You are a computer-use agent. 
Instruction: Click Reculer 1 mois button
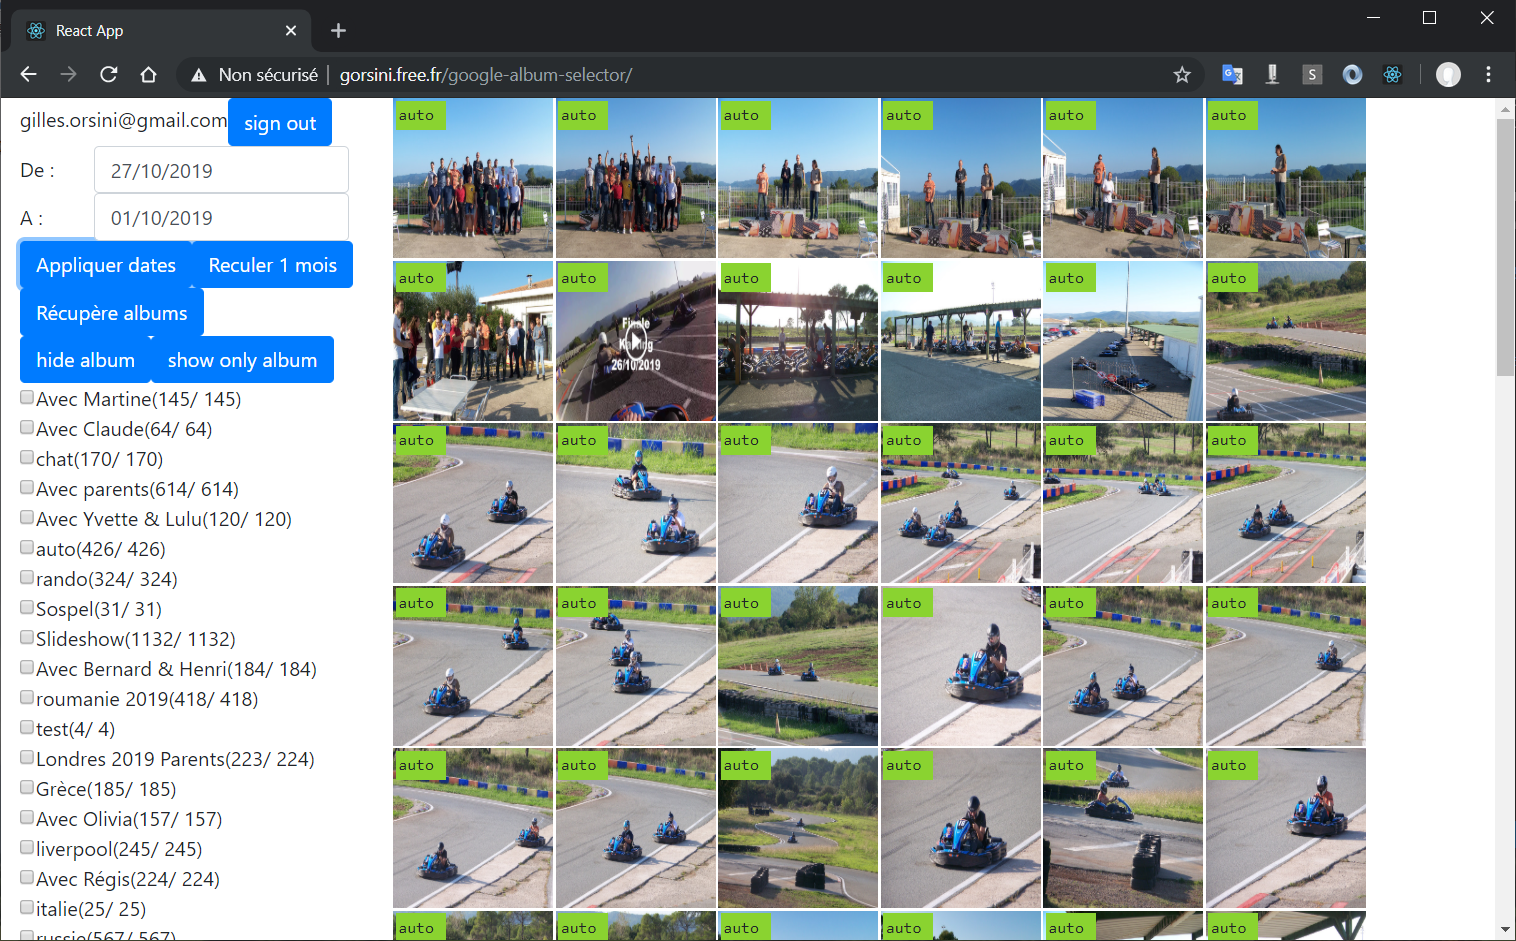[272, 265]
